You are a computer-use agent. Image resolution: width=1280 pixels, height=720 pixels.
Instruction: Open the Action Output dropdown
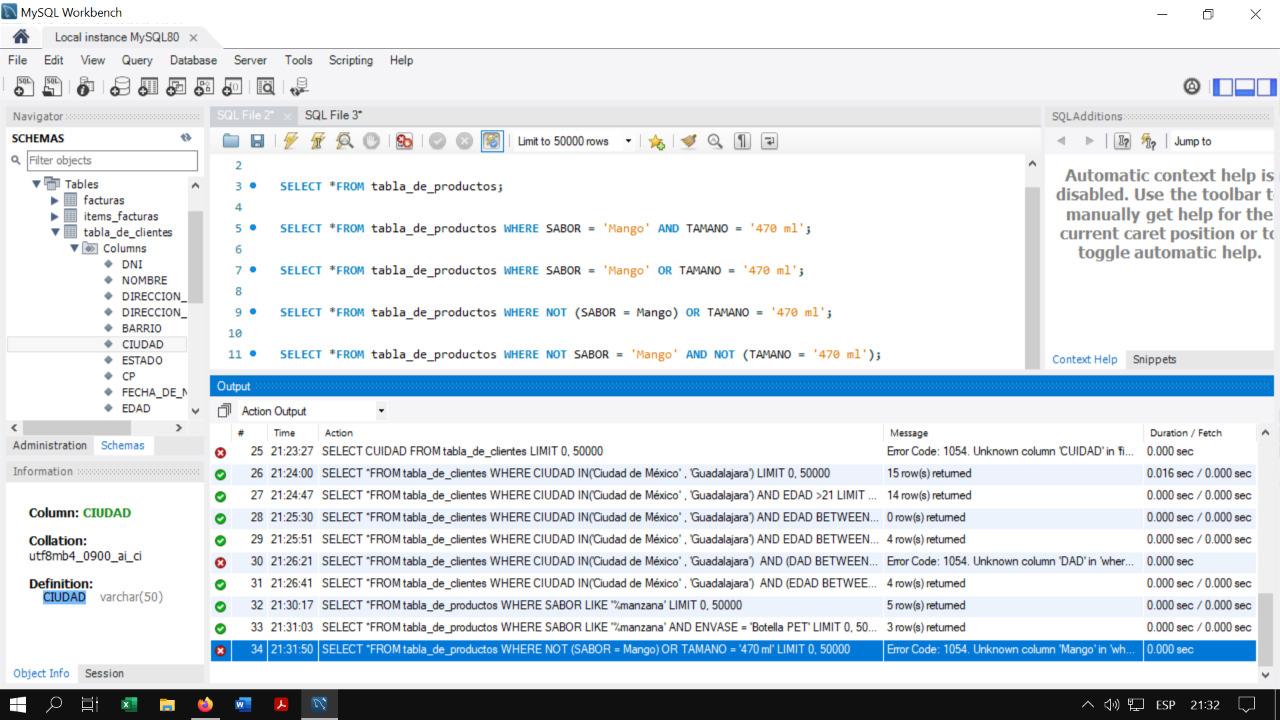(313, 411)
